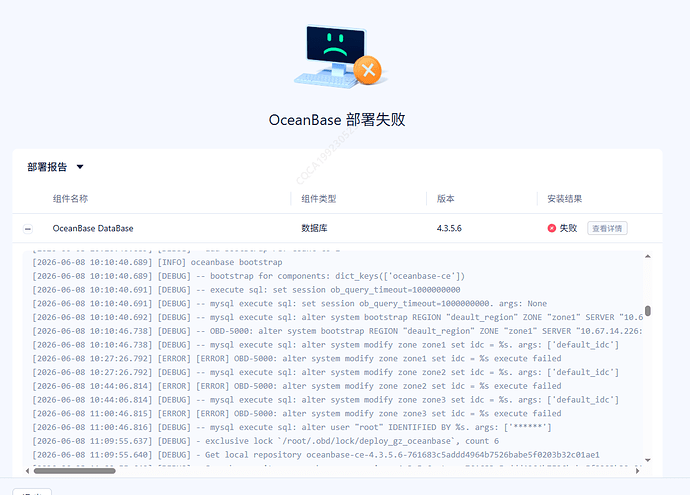Click the 部署报告 section title
The image size is (690, 495).
click(x=47, y=167)
